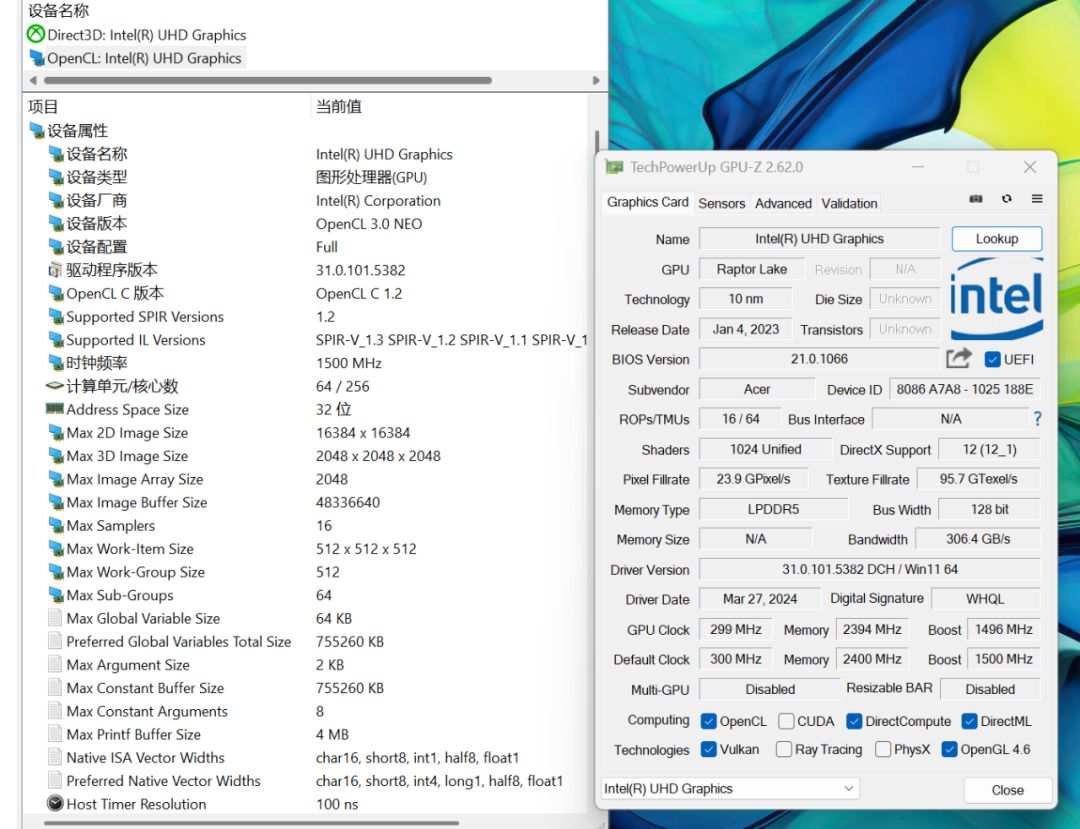Image resolution: width=1080 pixels, height=829 pixels.
Task: Click the icon beside the OpenCL C 版本 row
Action: (x=56, y=293)
